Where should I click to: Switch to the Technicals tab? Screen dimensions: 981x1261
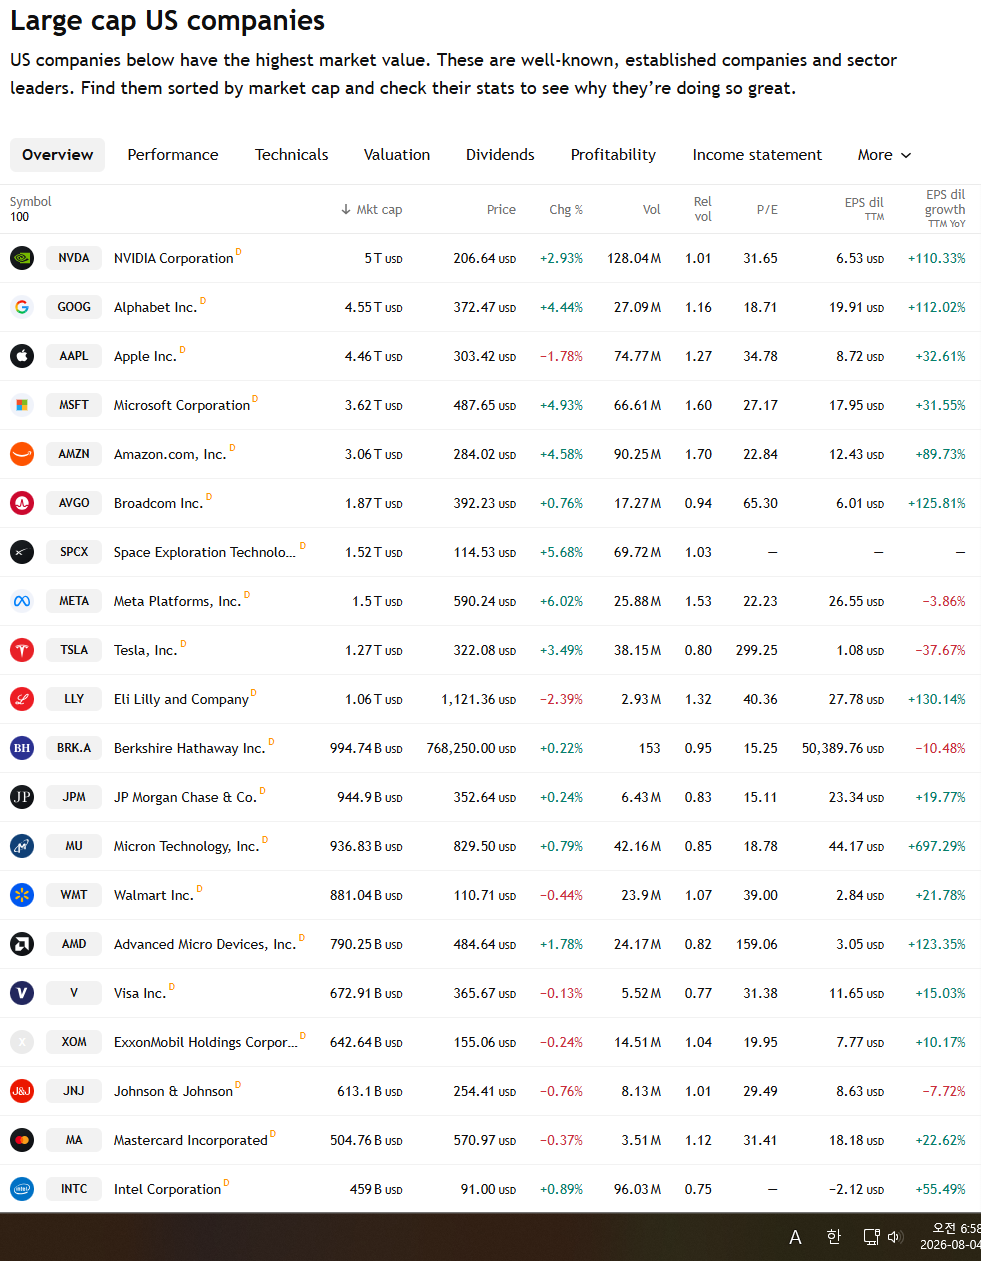click(291, 155)
